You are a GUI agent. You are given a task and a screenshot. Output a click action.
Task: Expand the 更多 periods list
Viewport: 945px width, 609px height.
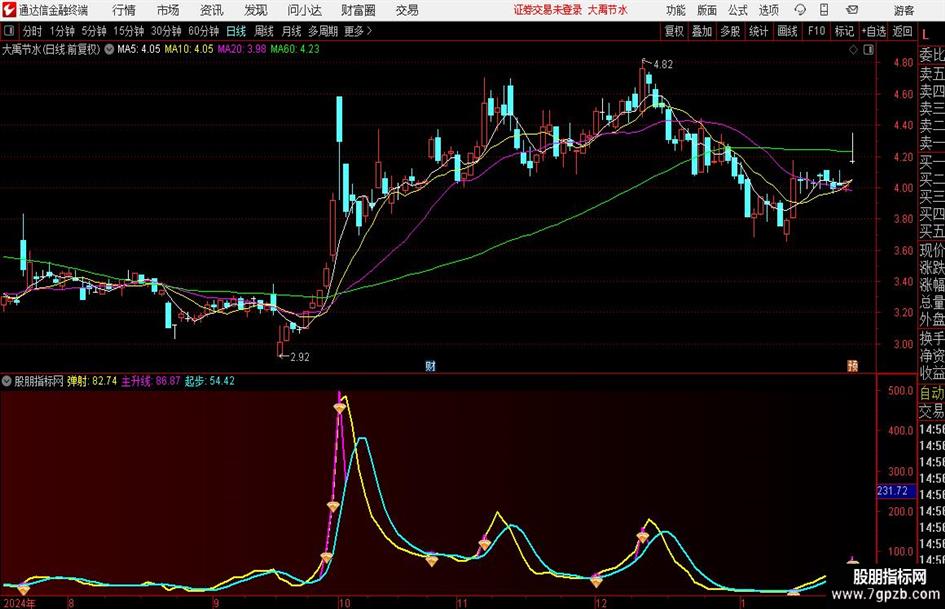click(358, 31)
